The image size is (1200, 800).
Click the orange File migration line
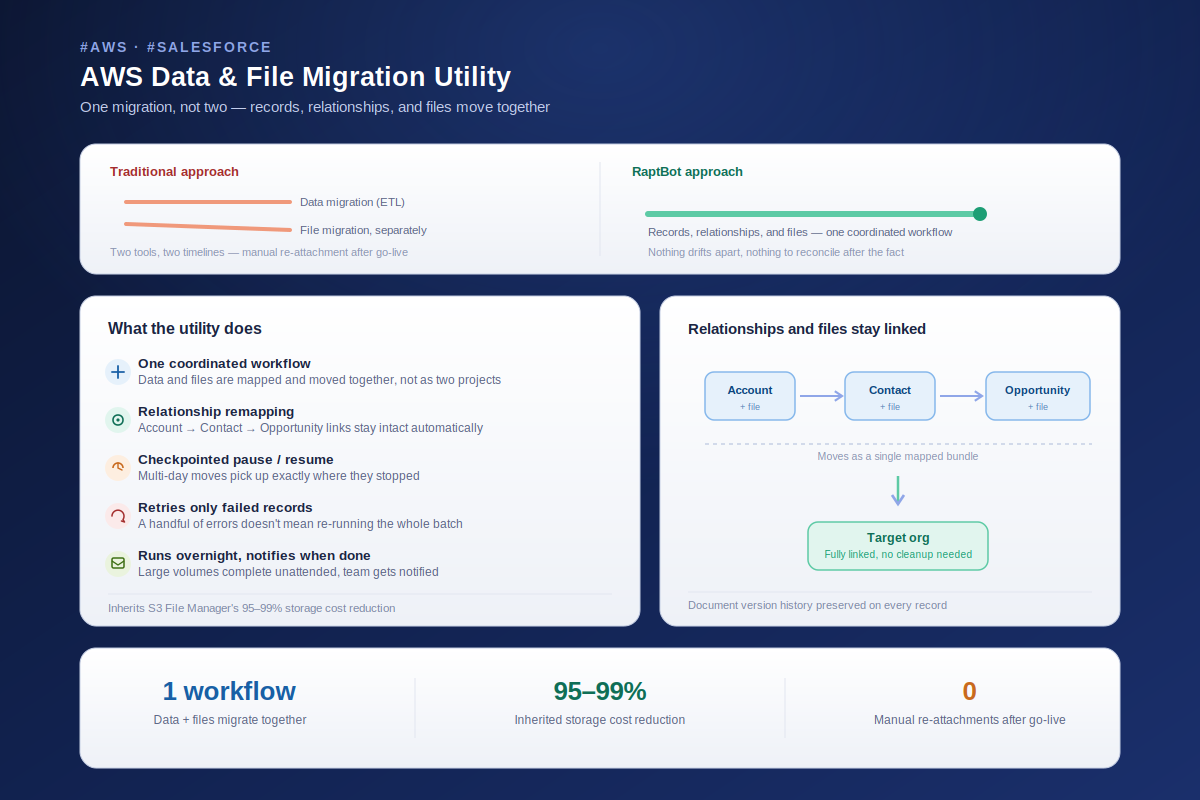[208, 226]
